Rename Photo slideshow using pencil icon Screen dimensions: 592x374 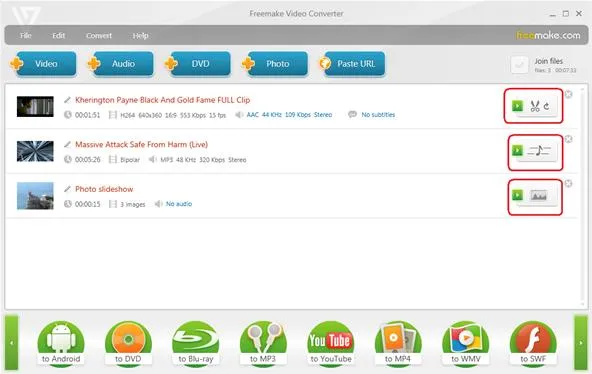click(67, 189)
